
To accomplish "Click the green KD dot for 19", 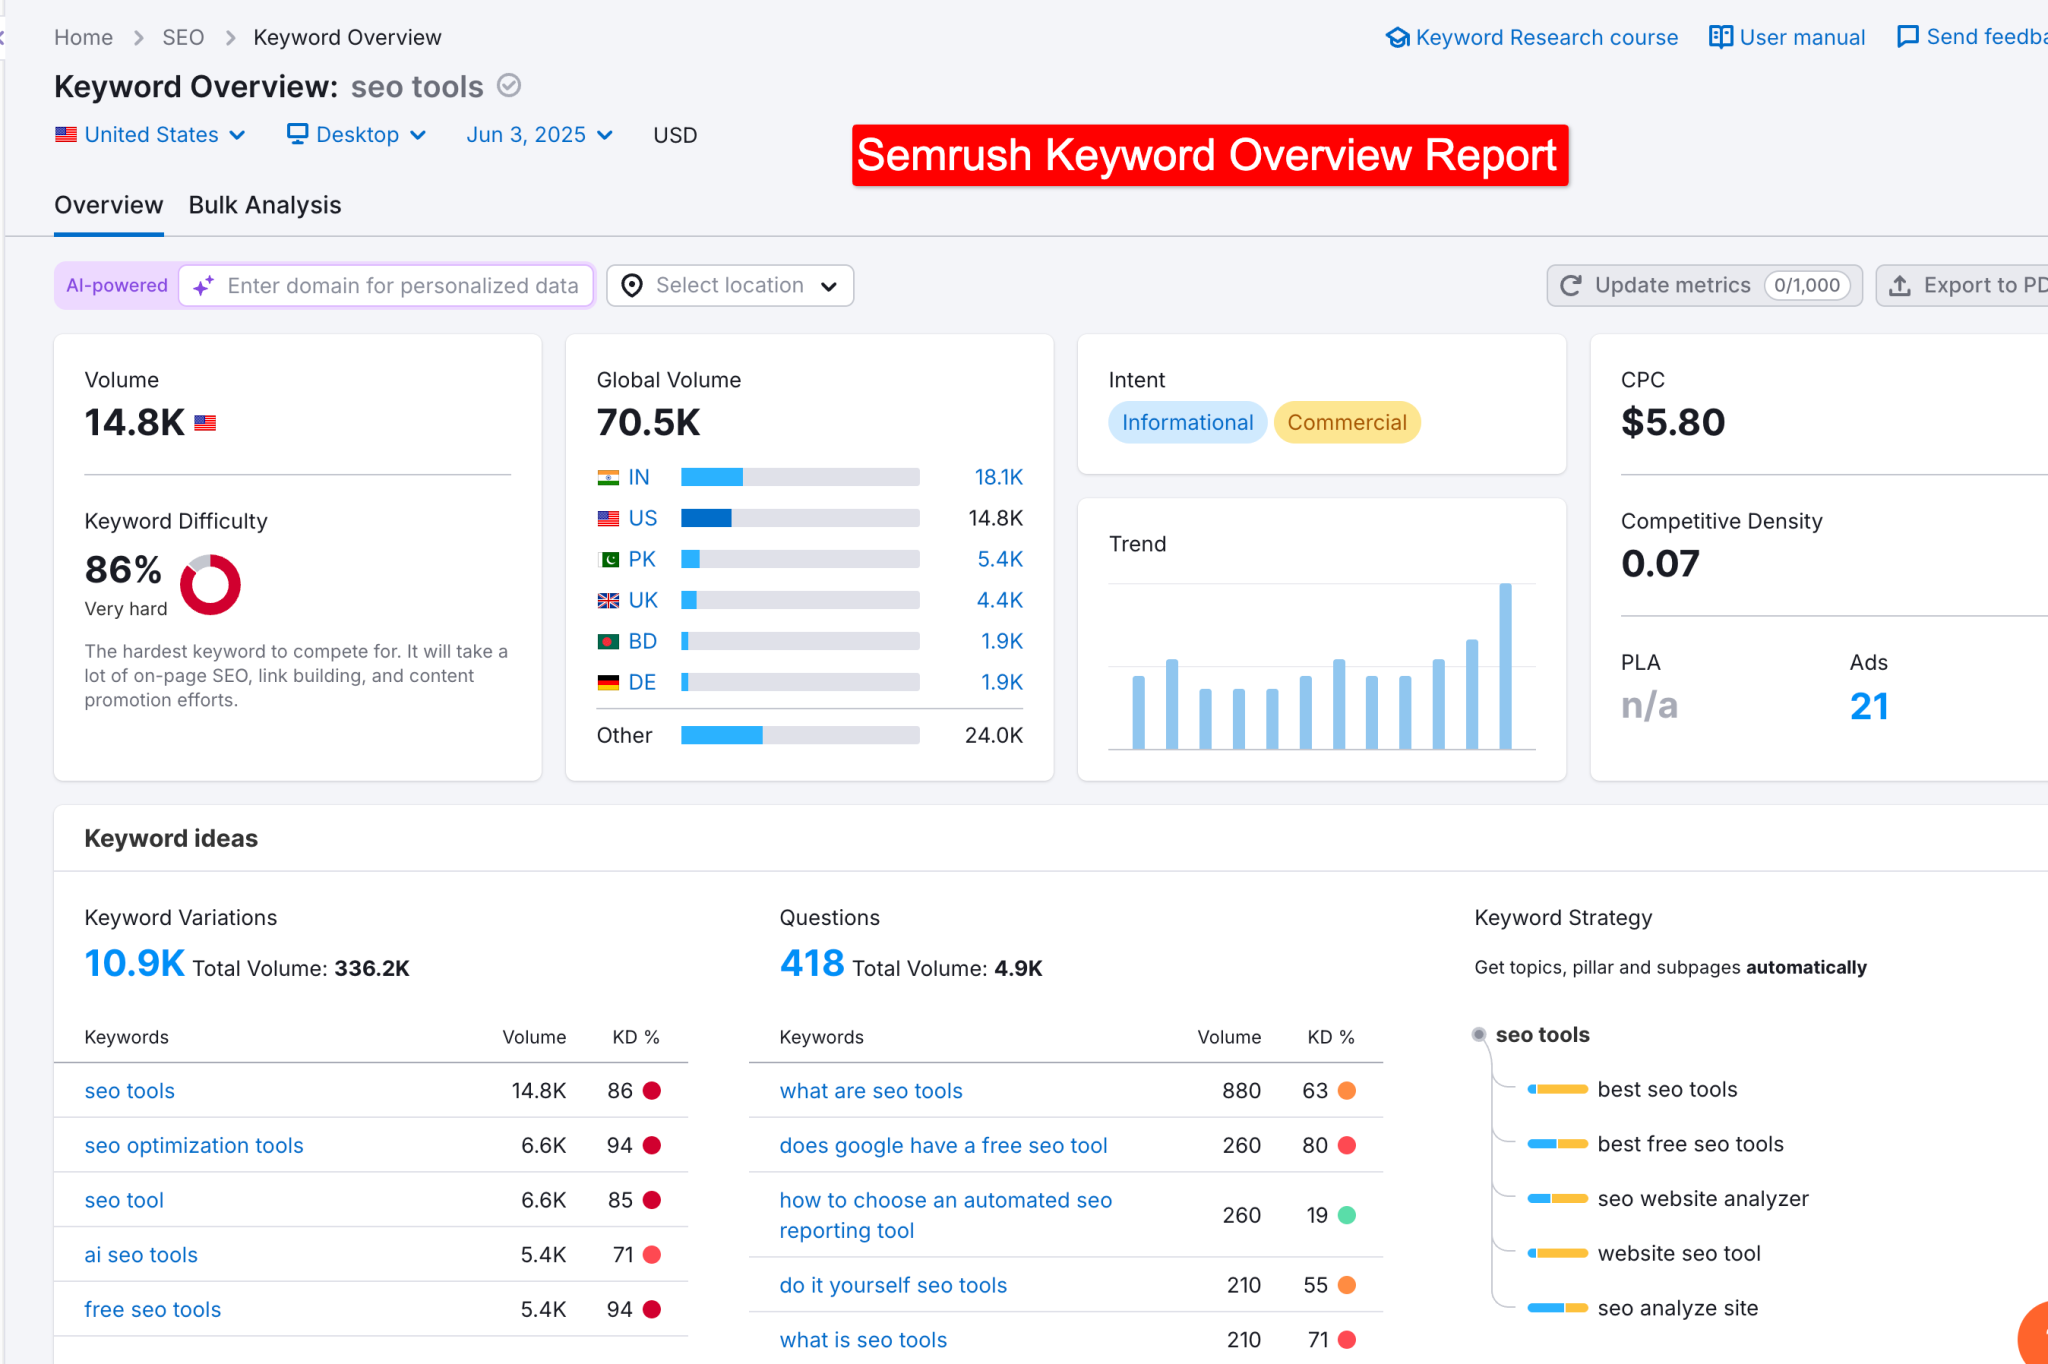I will click(1347, 1215).
